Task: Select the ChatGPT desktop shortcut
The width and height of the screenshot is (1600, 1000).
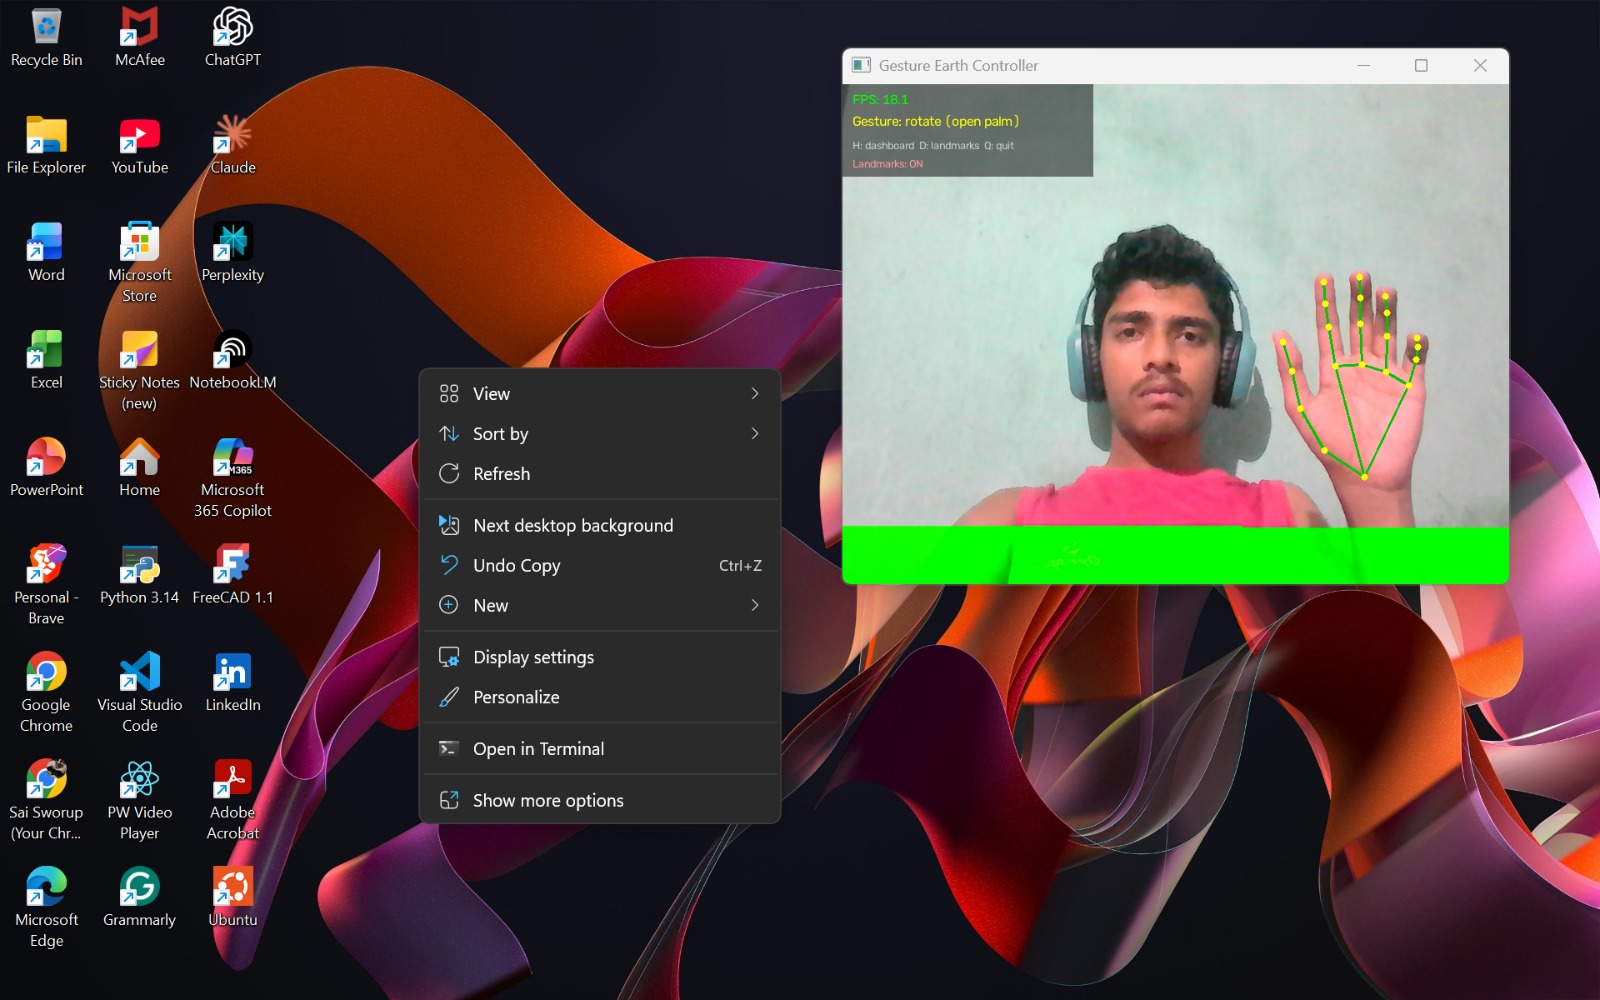Action: 233,38
